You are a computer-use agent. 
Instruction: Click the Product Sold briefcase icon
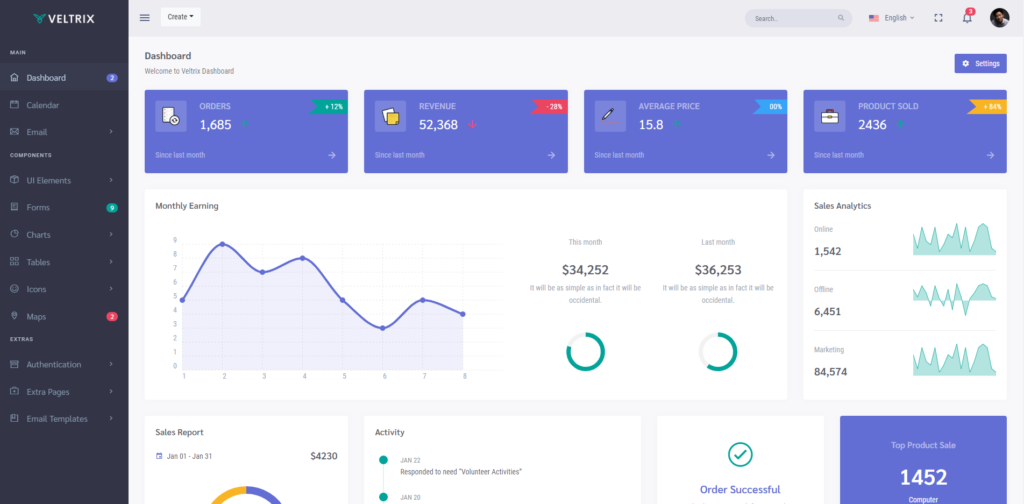(829, 116)
